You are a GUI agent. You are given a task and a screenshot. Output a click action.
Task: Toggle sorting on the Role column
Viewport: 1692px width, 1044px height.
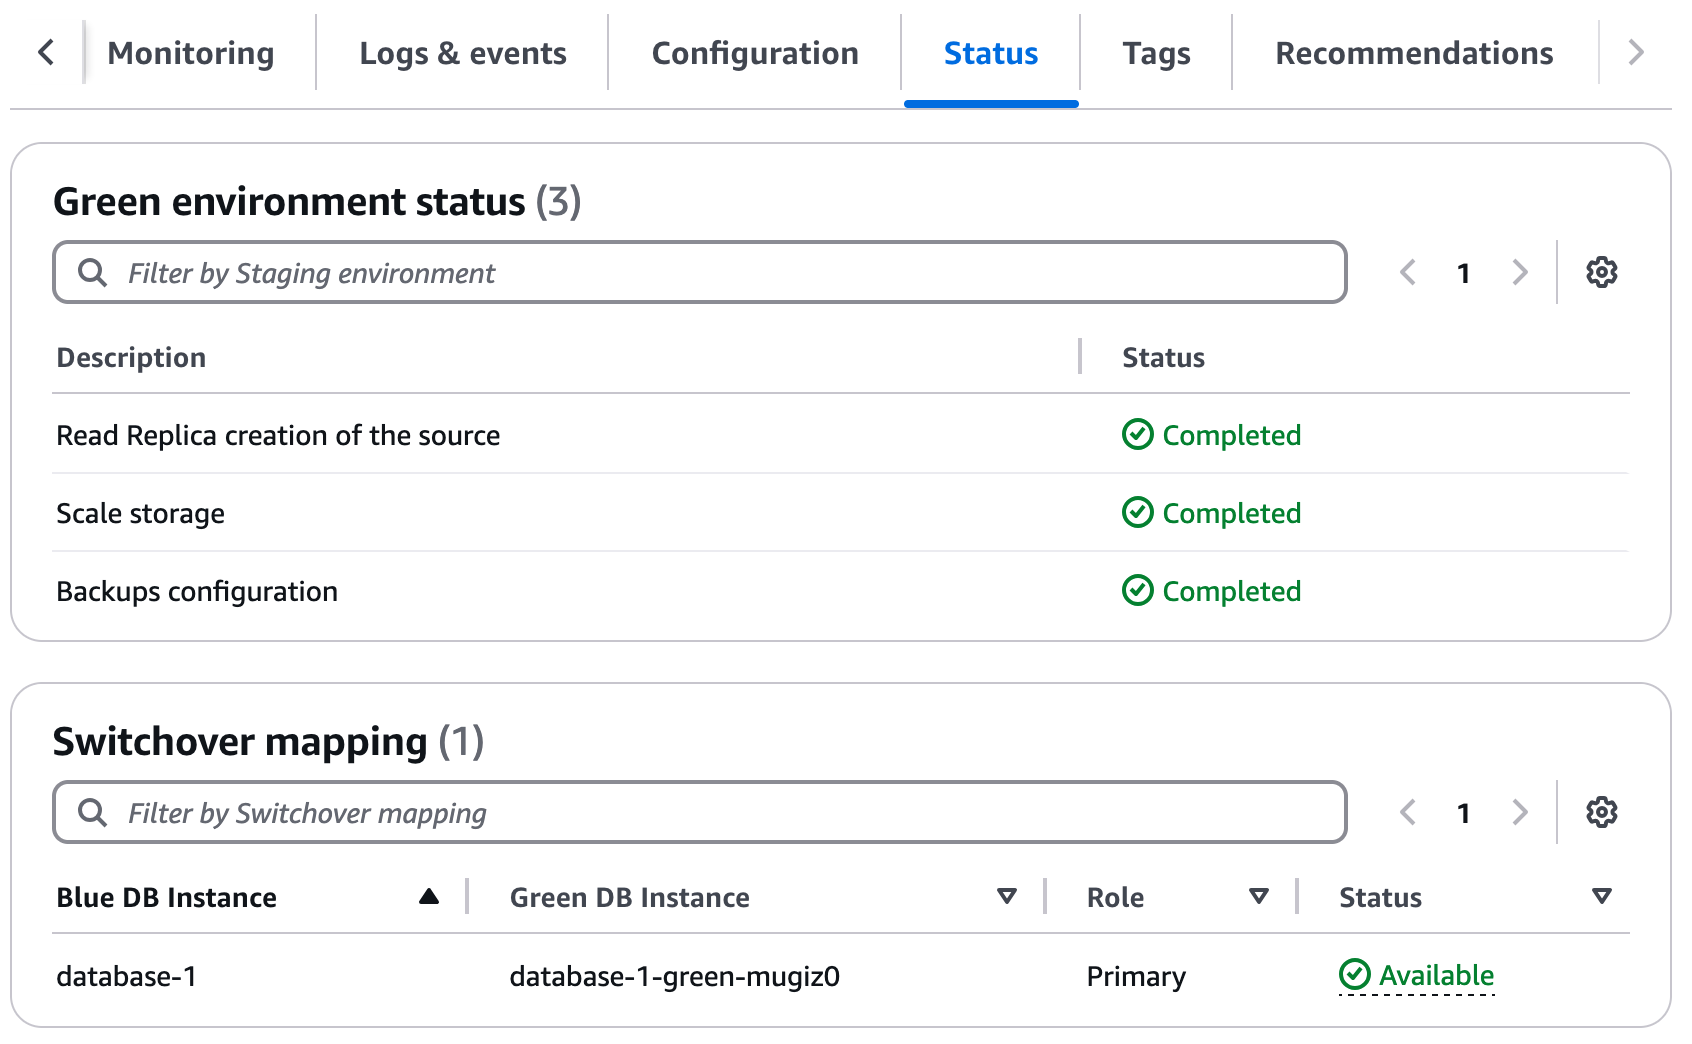(1259, 897)
